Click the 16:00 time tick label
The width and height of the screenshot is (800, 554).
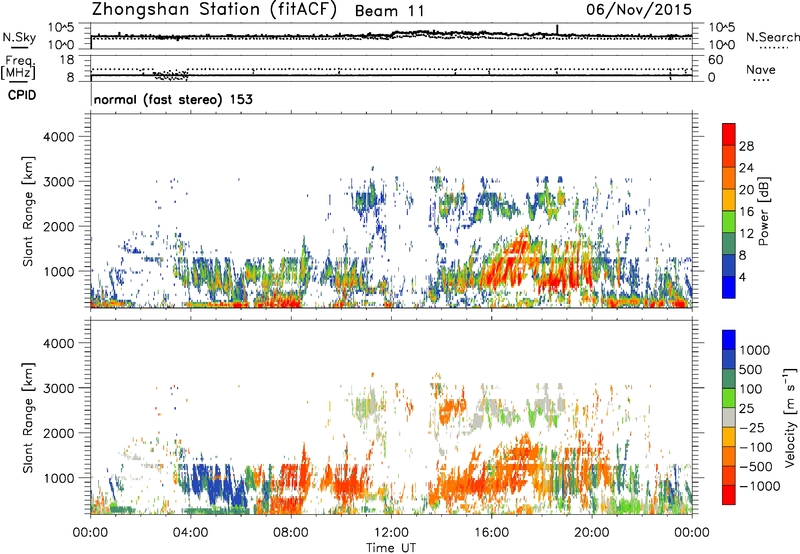coord(491,533)
